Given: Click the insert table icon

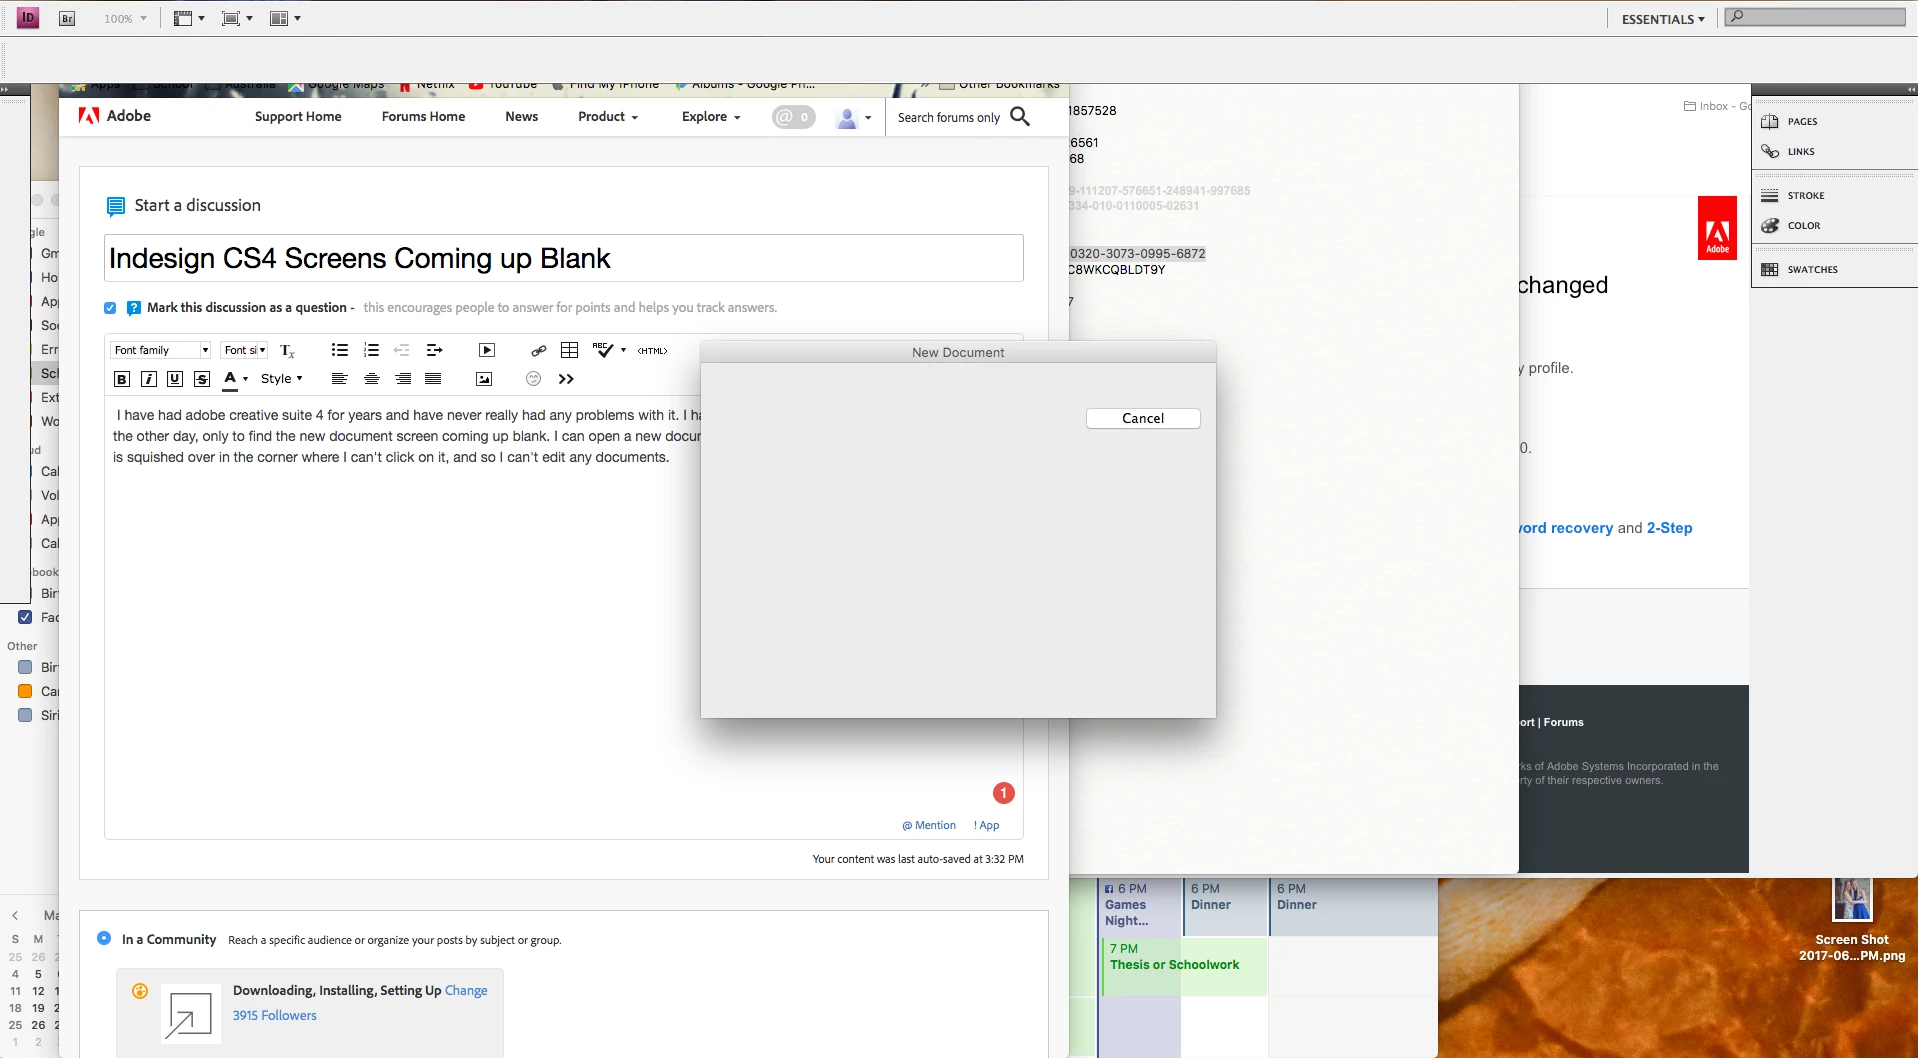Looking at the screenshot, I should 570,350.
